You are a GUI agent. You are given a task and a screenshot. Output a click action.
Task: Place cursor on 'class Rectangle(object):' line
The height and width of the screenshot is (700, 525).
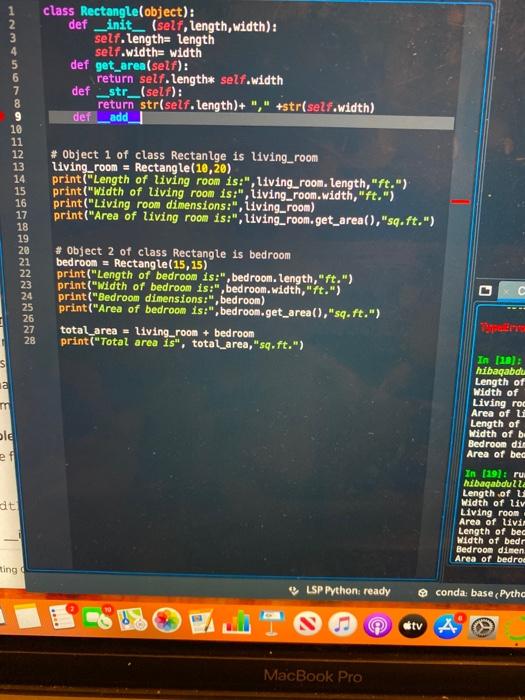click(118, 12)
